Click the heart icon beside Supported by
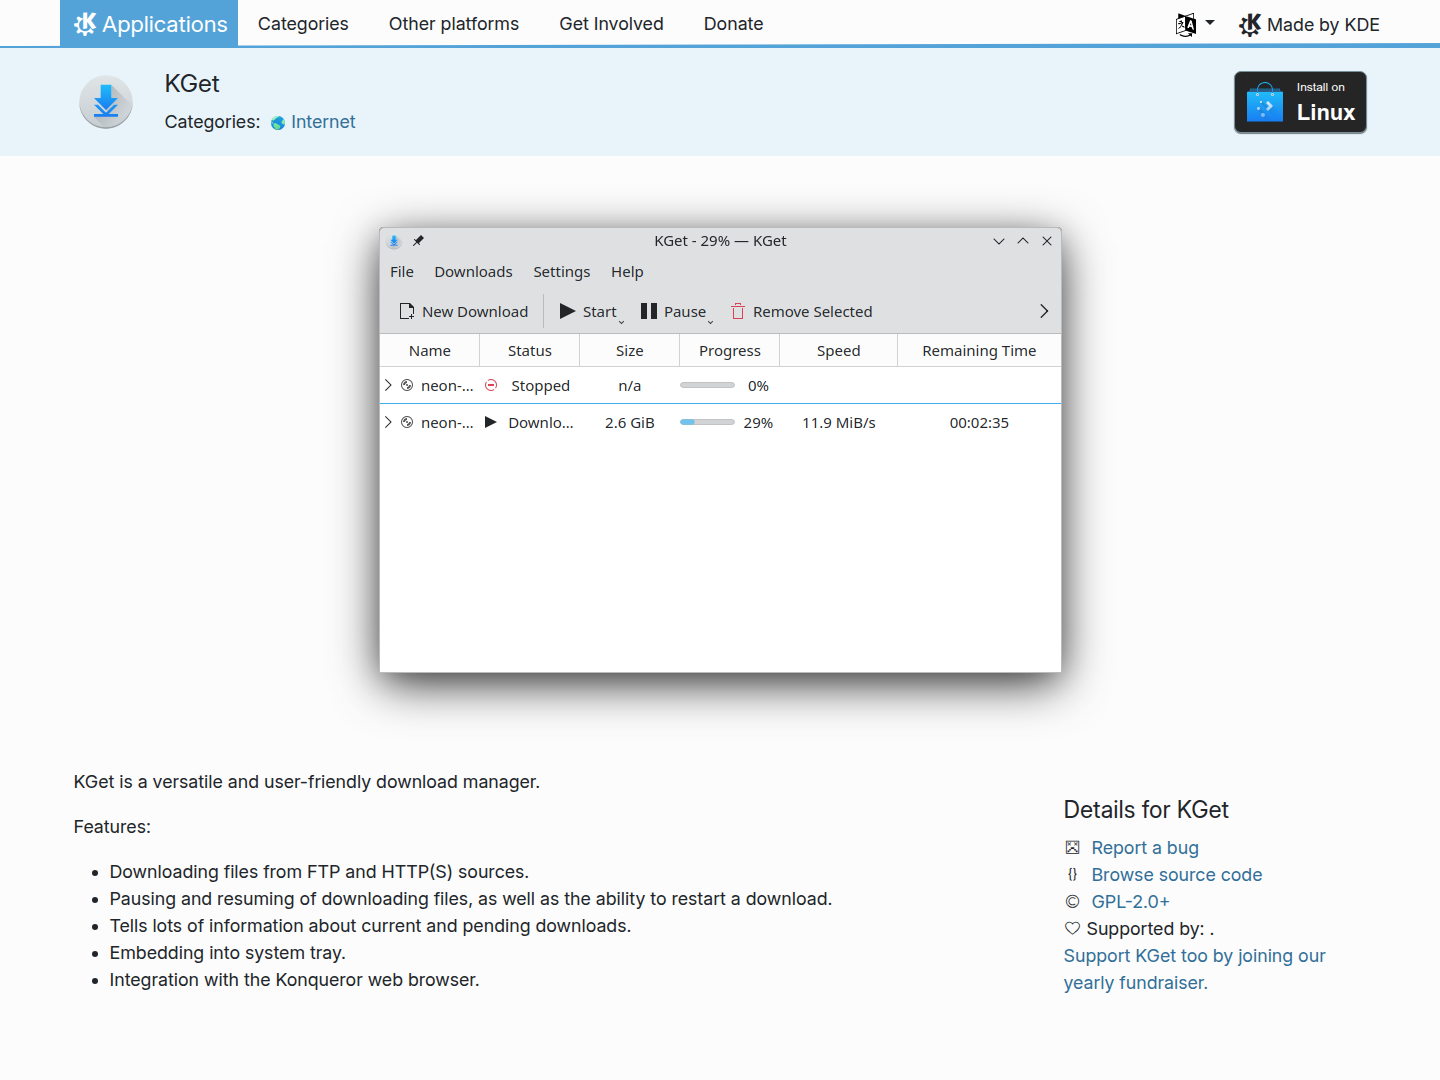This screenshot has width=1440, height=1080. point(1072,929)
